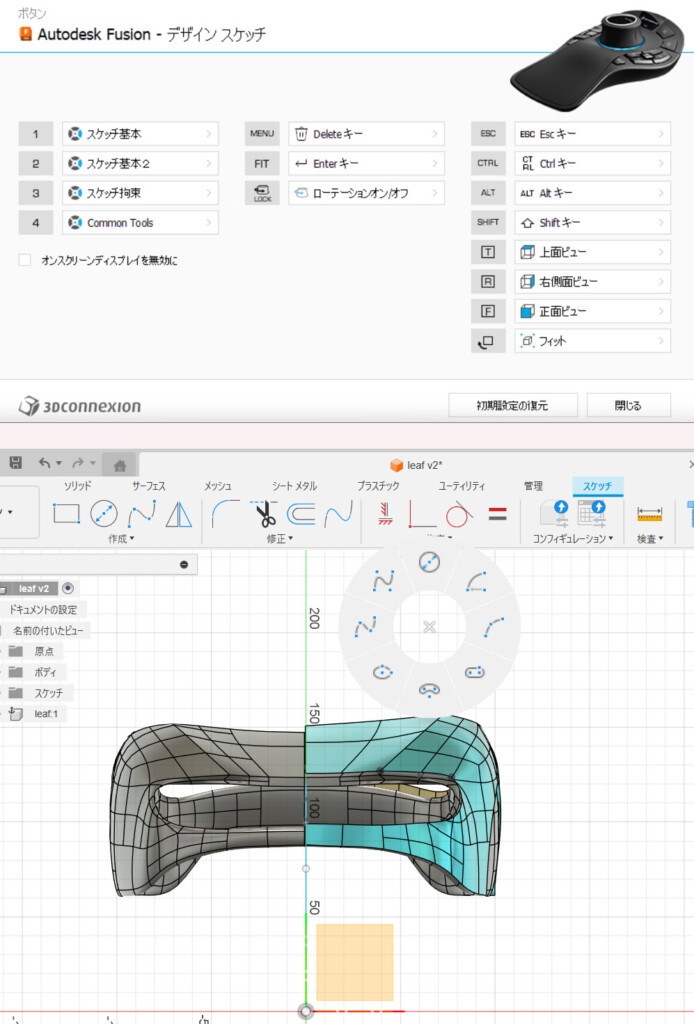Screen dimensions: 694x1024
Task: Open undo history dropdown arrow
Action: [x=59, y=463]
